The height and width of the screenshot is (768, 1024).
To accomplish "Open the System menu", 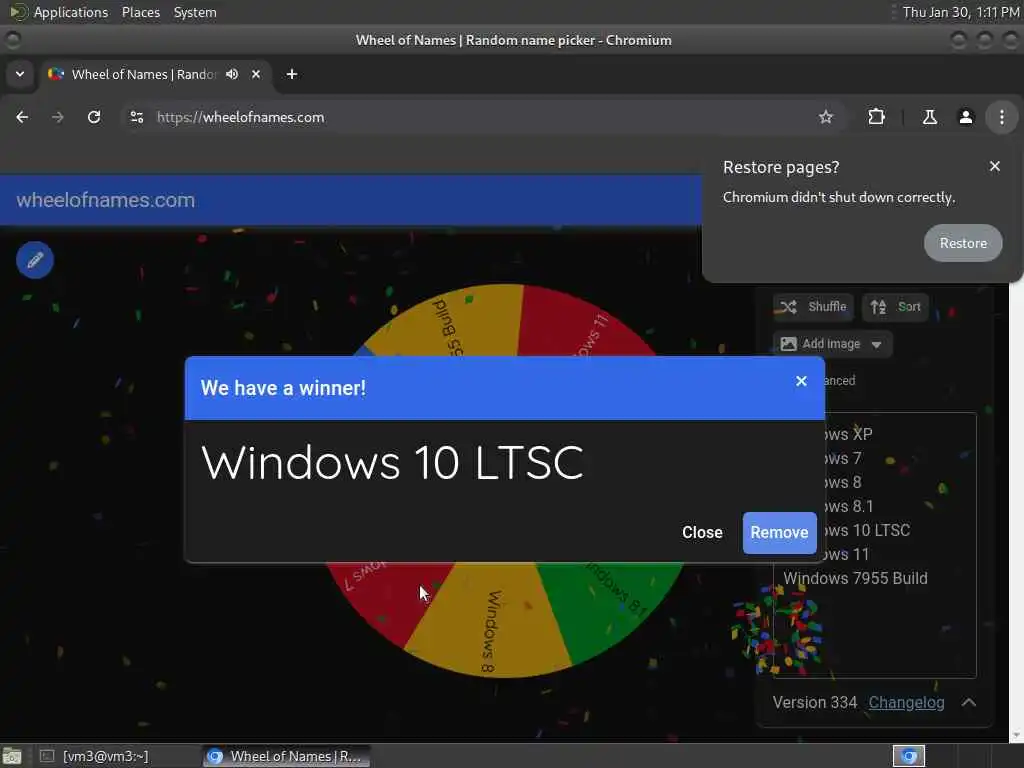I will (x=195, y=12).
